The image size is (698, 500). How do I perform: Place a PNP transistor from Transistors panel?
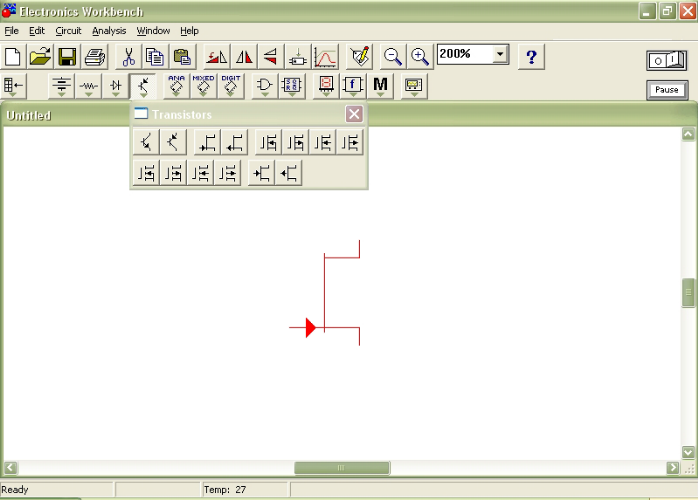click(173, 142)
